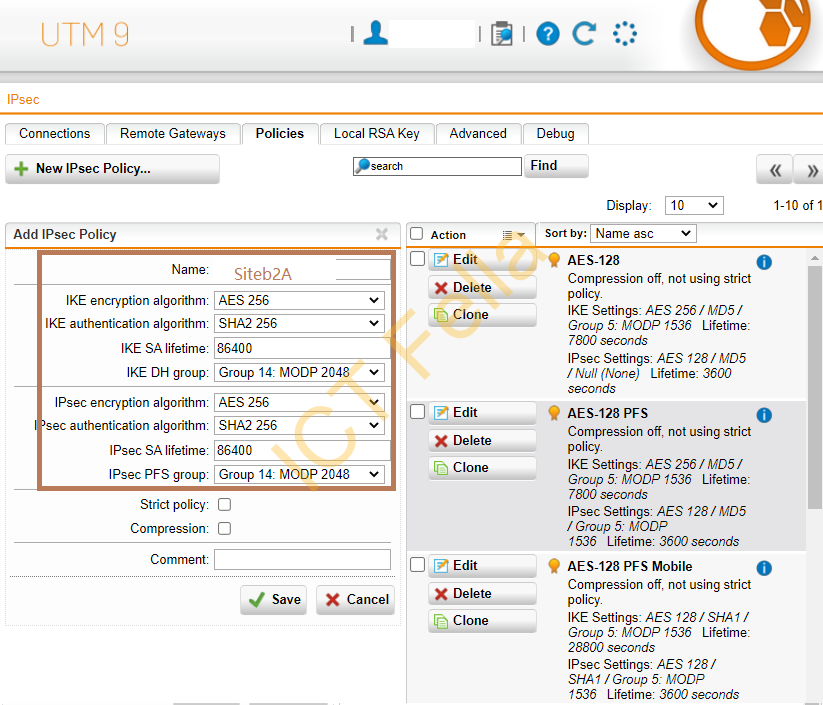823x705 pixels.
Task: Click the user account icon in header
Action: [375, 33]
